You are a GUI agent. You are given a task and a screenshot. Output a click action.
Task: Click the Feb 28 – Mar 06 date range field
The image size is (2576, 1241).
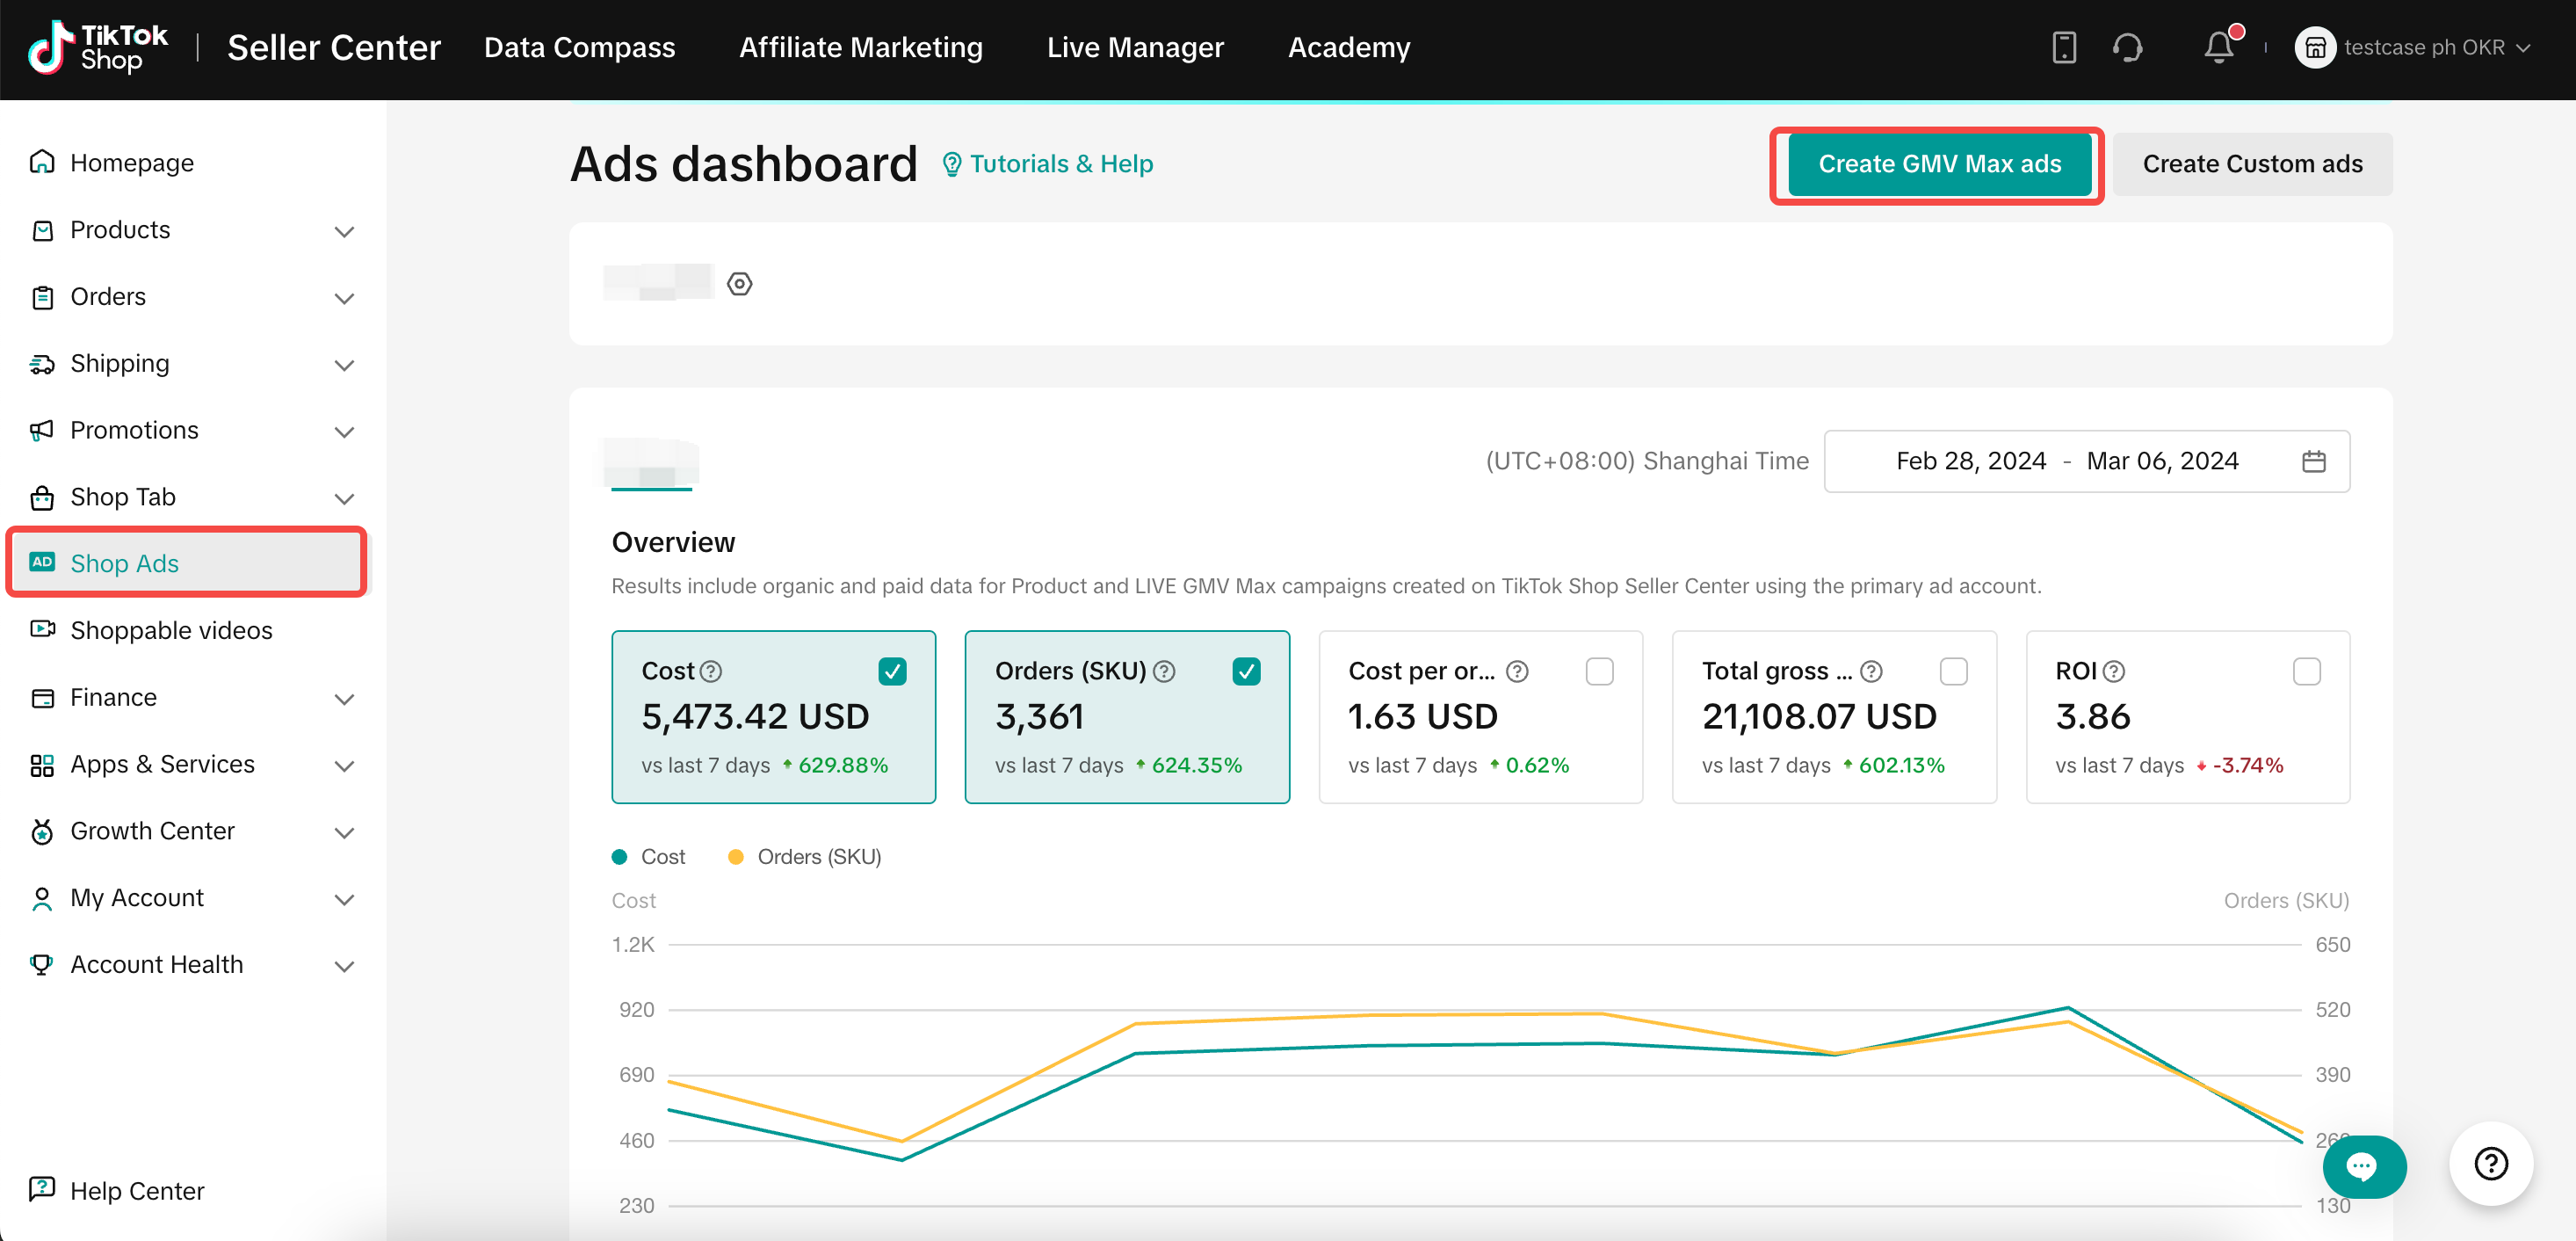click(2066, 461)
